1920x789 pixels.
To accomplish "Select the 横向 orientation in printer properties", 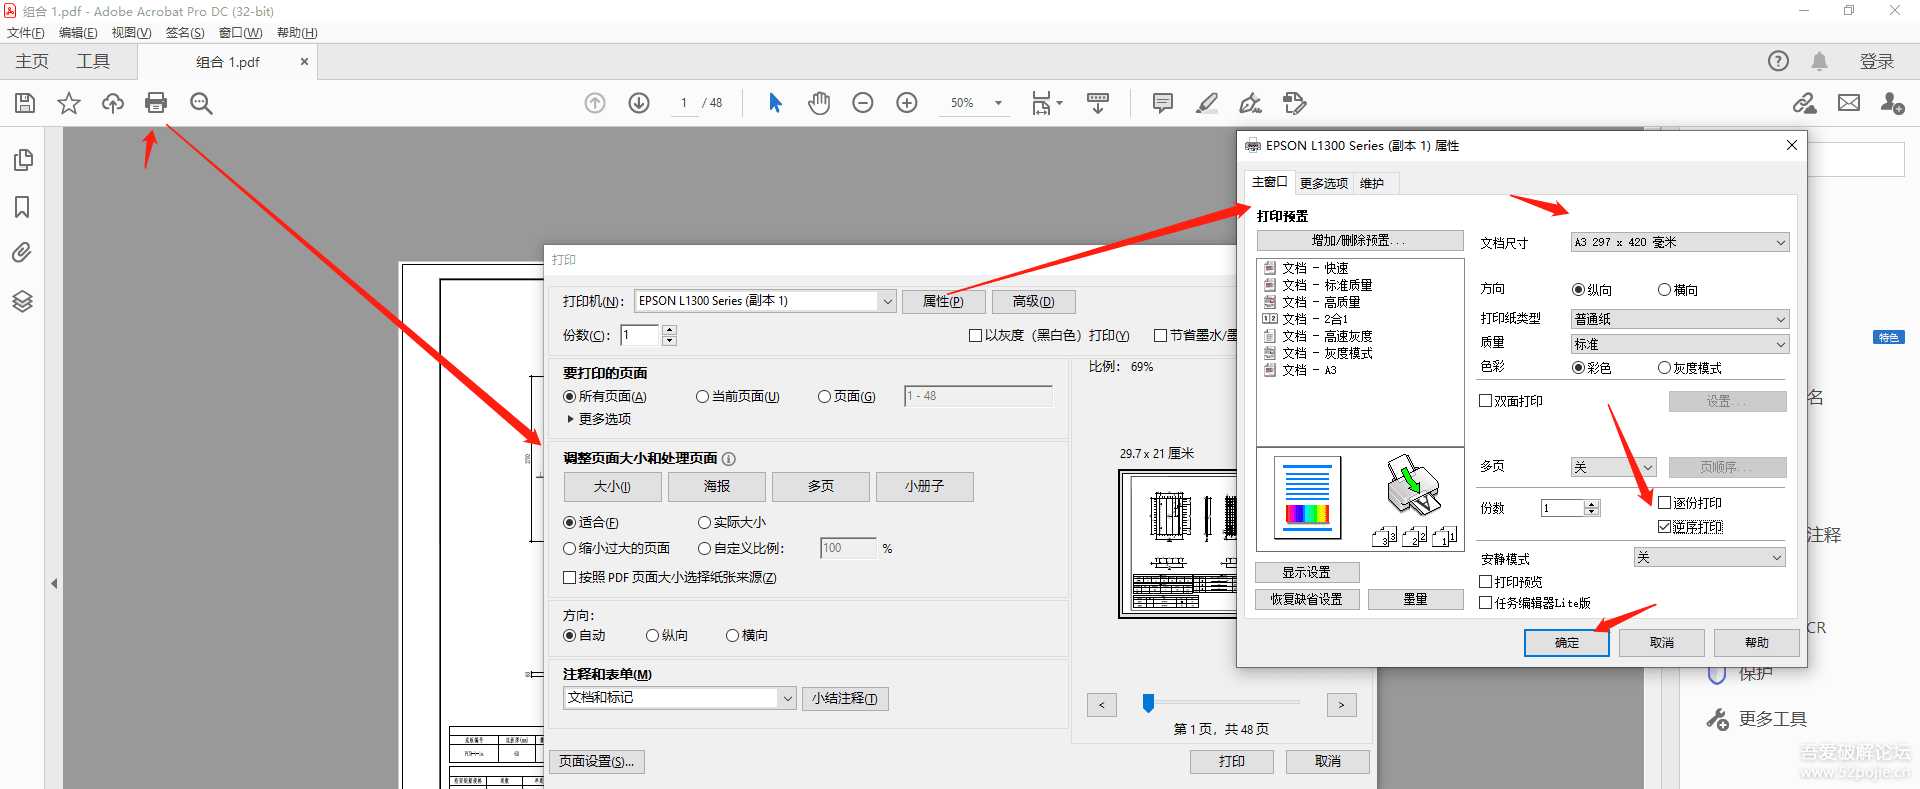I will (x=1665, y=290).
